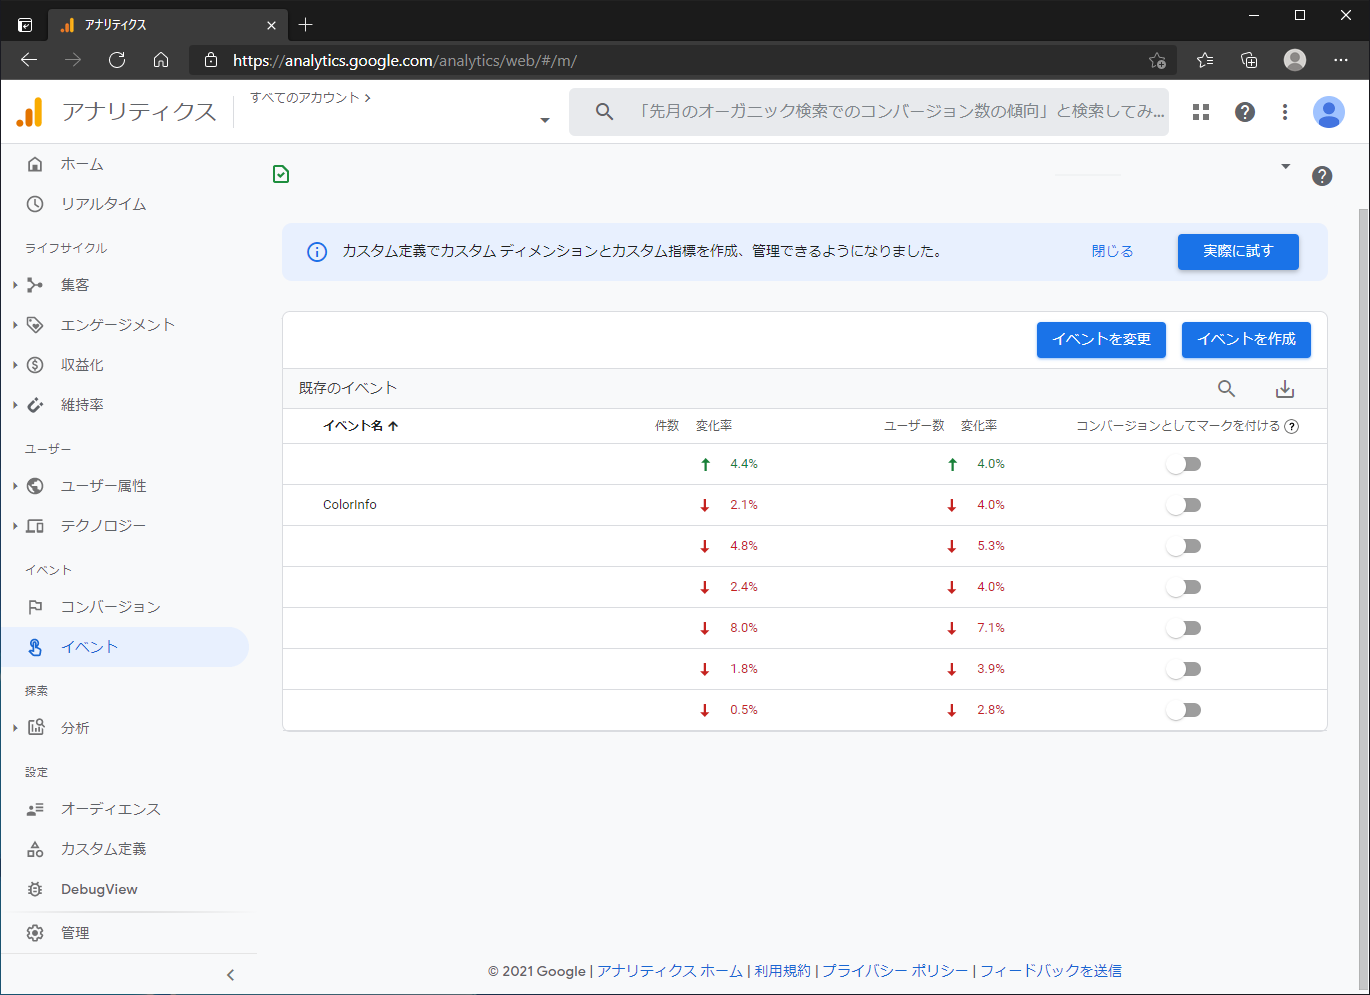The image size is (1370, 995).
Task: Click the browser address bar
Action: pos(680,60)
